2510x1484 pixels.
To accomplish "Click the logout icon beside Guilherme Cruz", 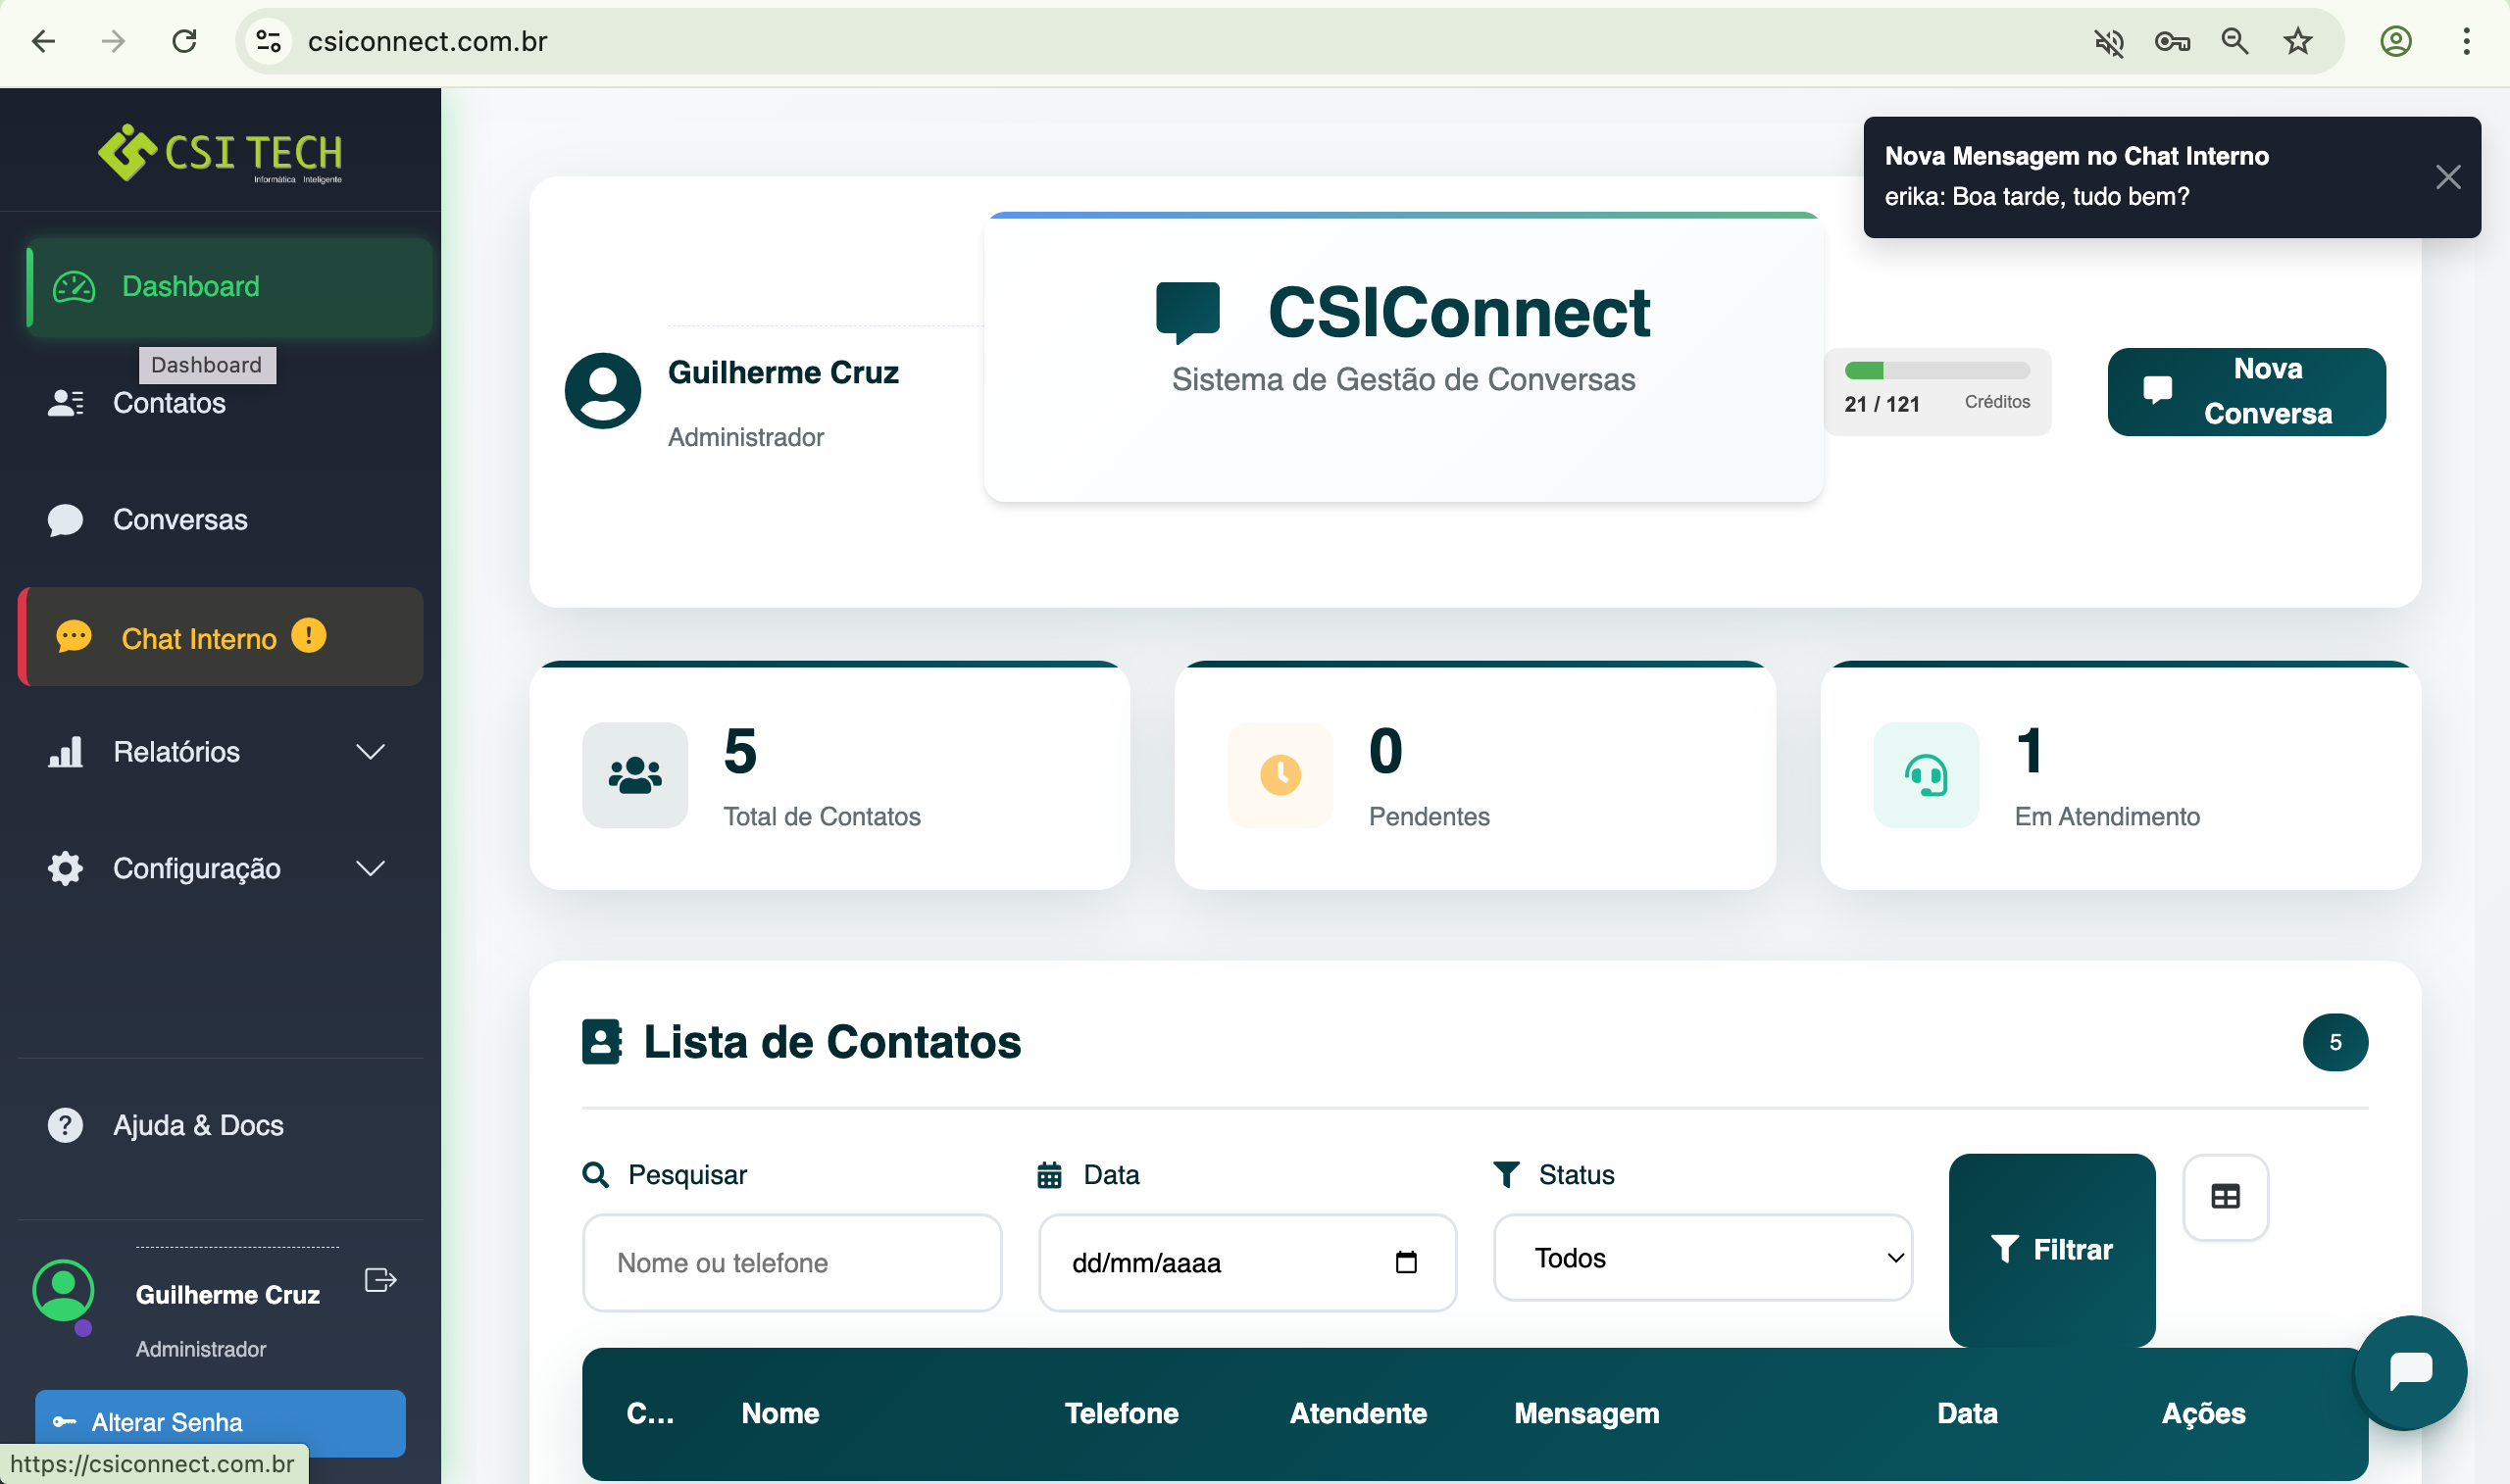I will [380, 1280].
